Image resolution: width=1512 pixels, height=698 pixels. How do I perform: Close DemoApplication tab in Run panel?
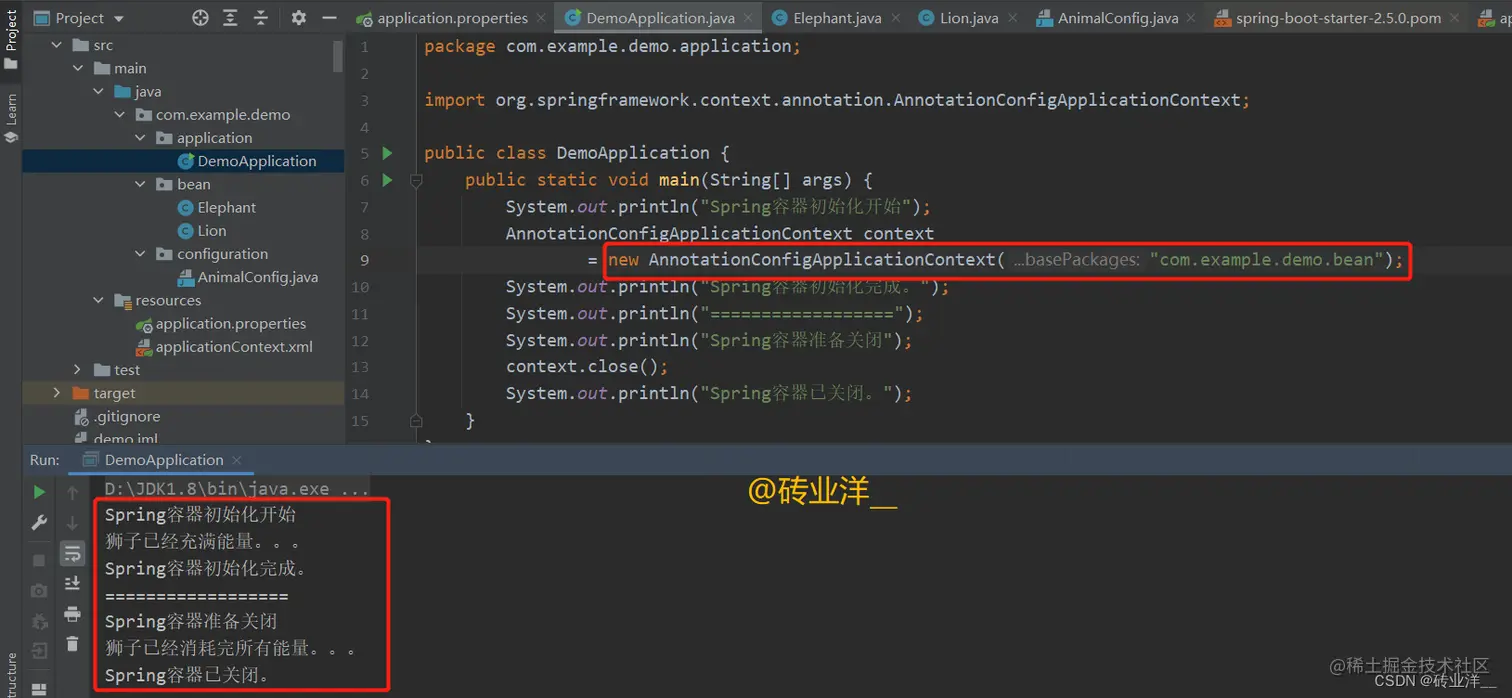pyautogui.click(x=237, y=460)
